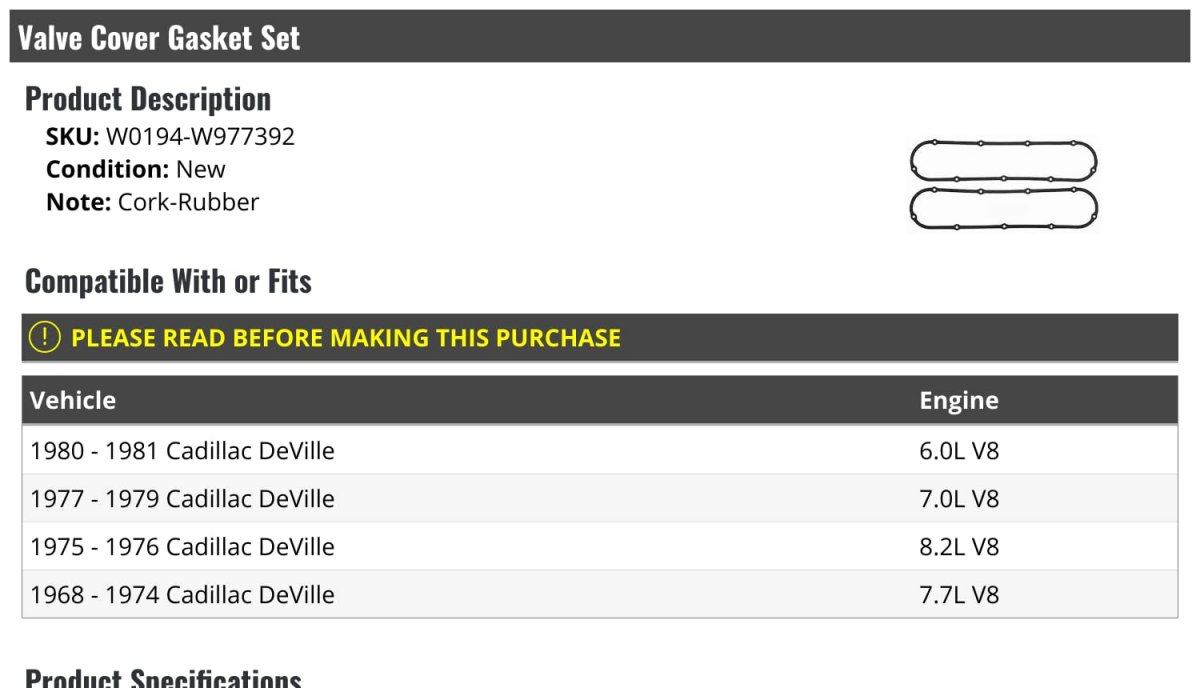Click the 8.2L V8 engine cell
Viewport: 1200px width, 688px height.
click(x=959, y=547)
